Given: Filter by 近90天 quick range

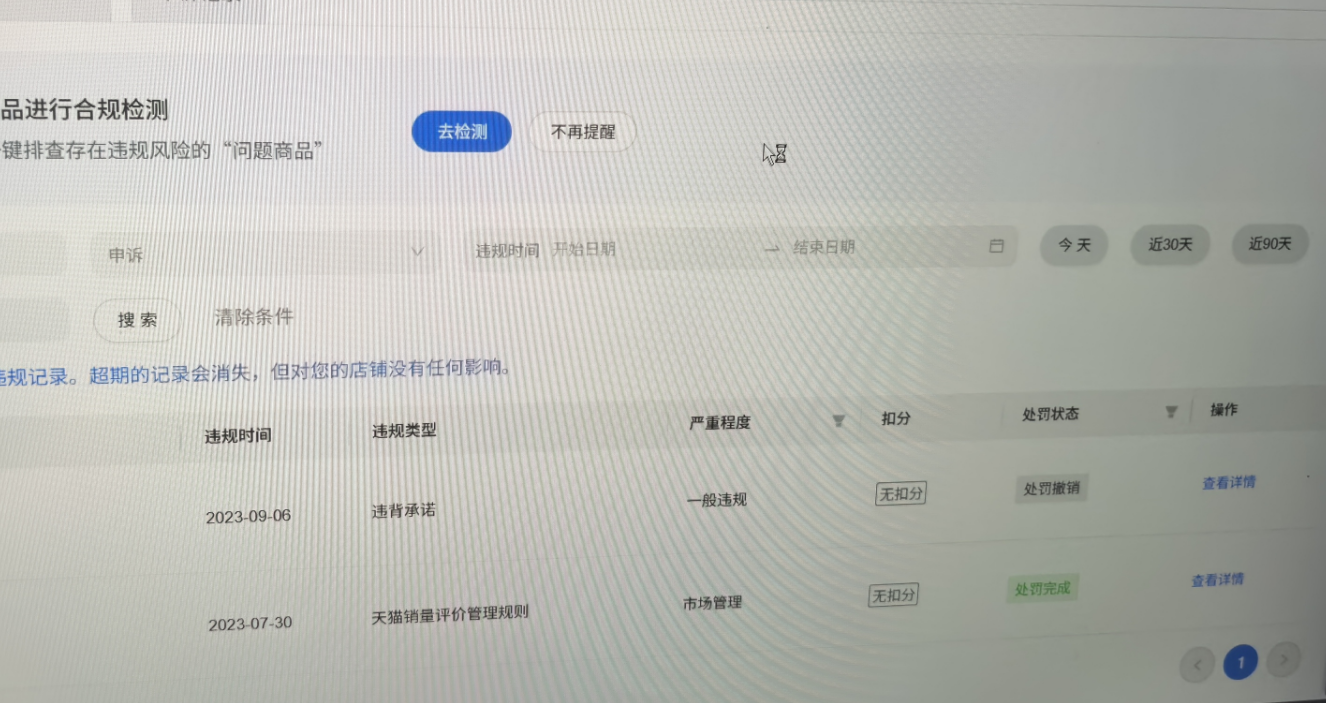Looking at the screenshot, I should (1269, 243).
